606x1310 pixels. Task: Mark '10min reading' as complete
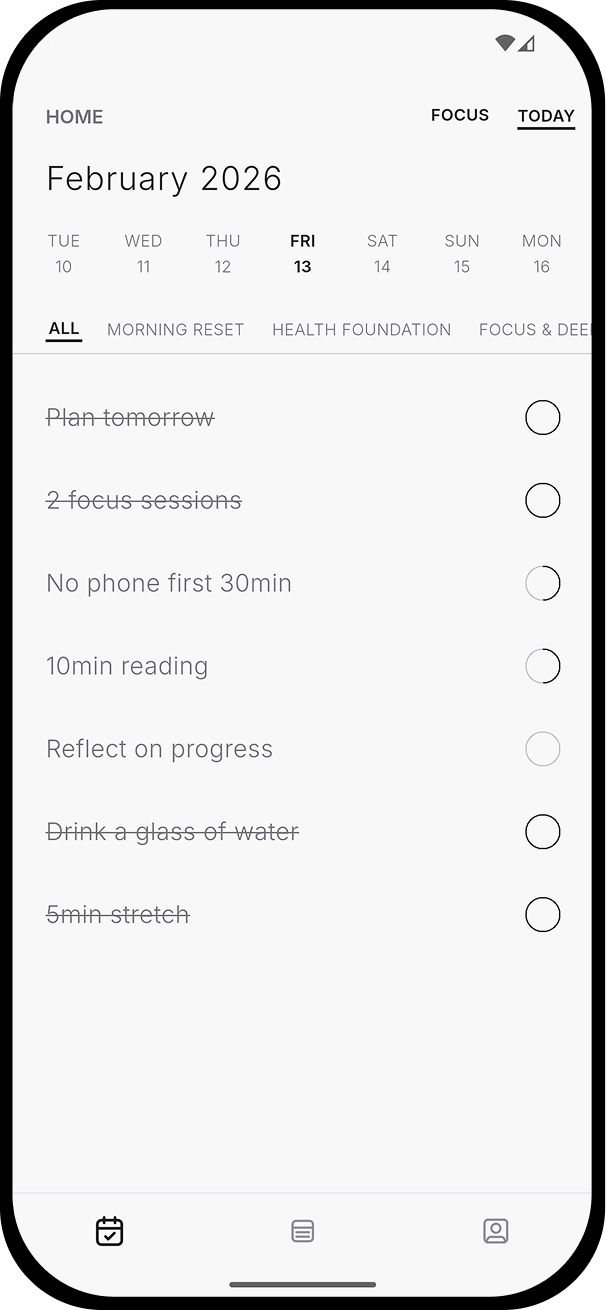543,666
